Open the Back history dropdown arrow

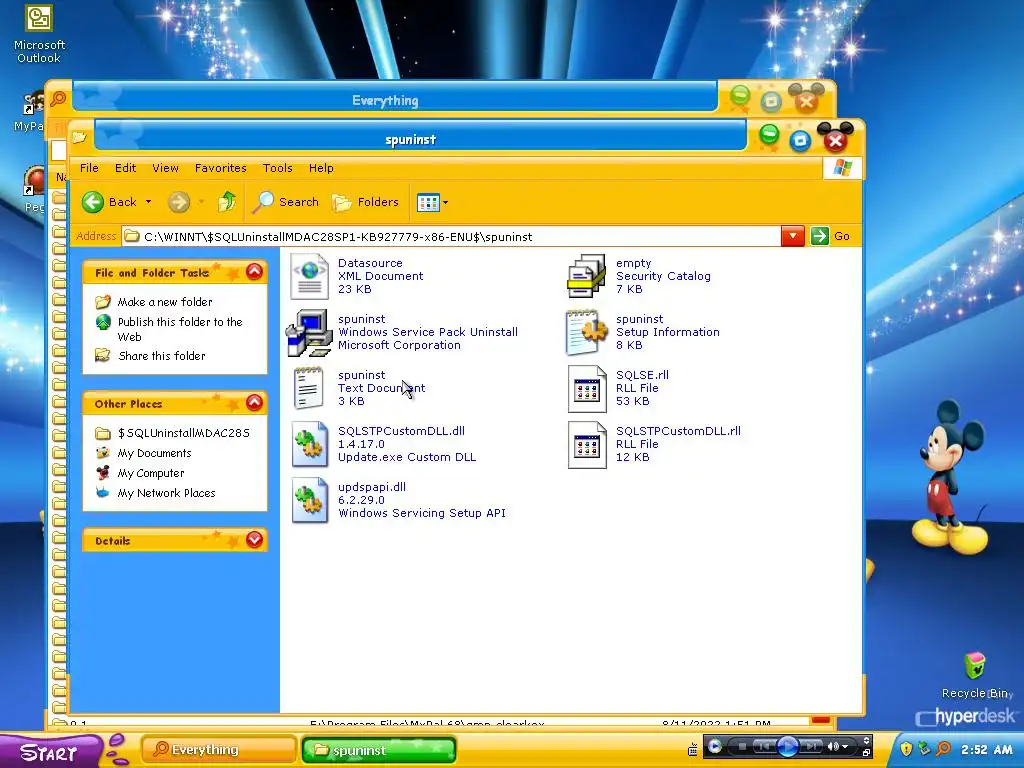coord(148,202)
